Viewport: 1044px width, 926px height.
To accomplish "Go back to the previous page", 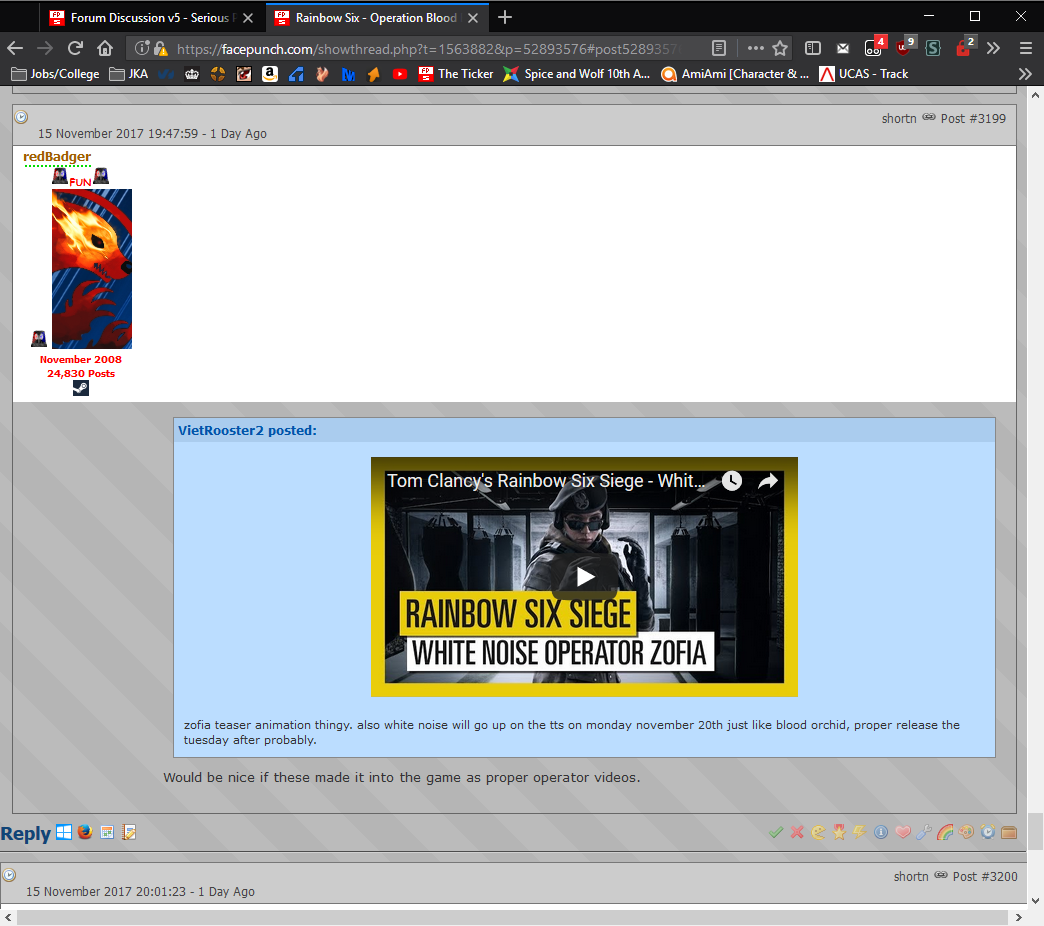I will [15, 48].
